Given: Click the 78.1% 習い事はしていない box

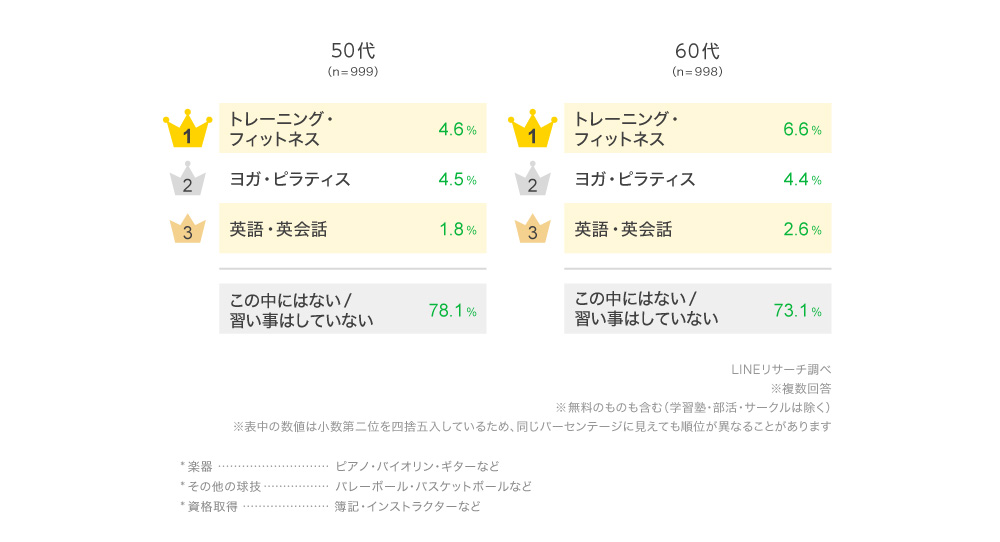Looking at the screenshot, I should coord(353,309).
